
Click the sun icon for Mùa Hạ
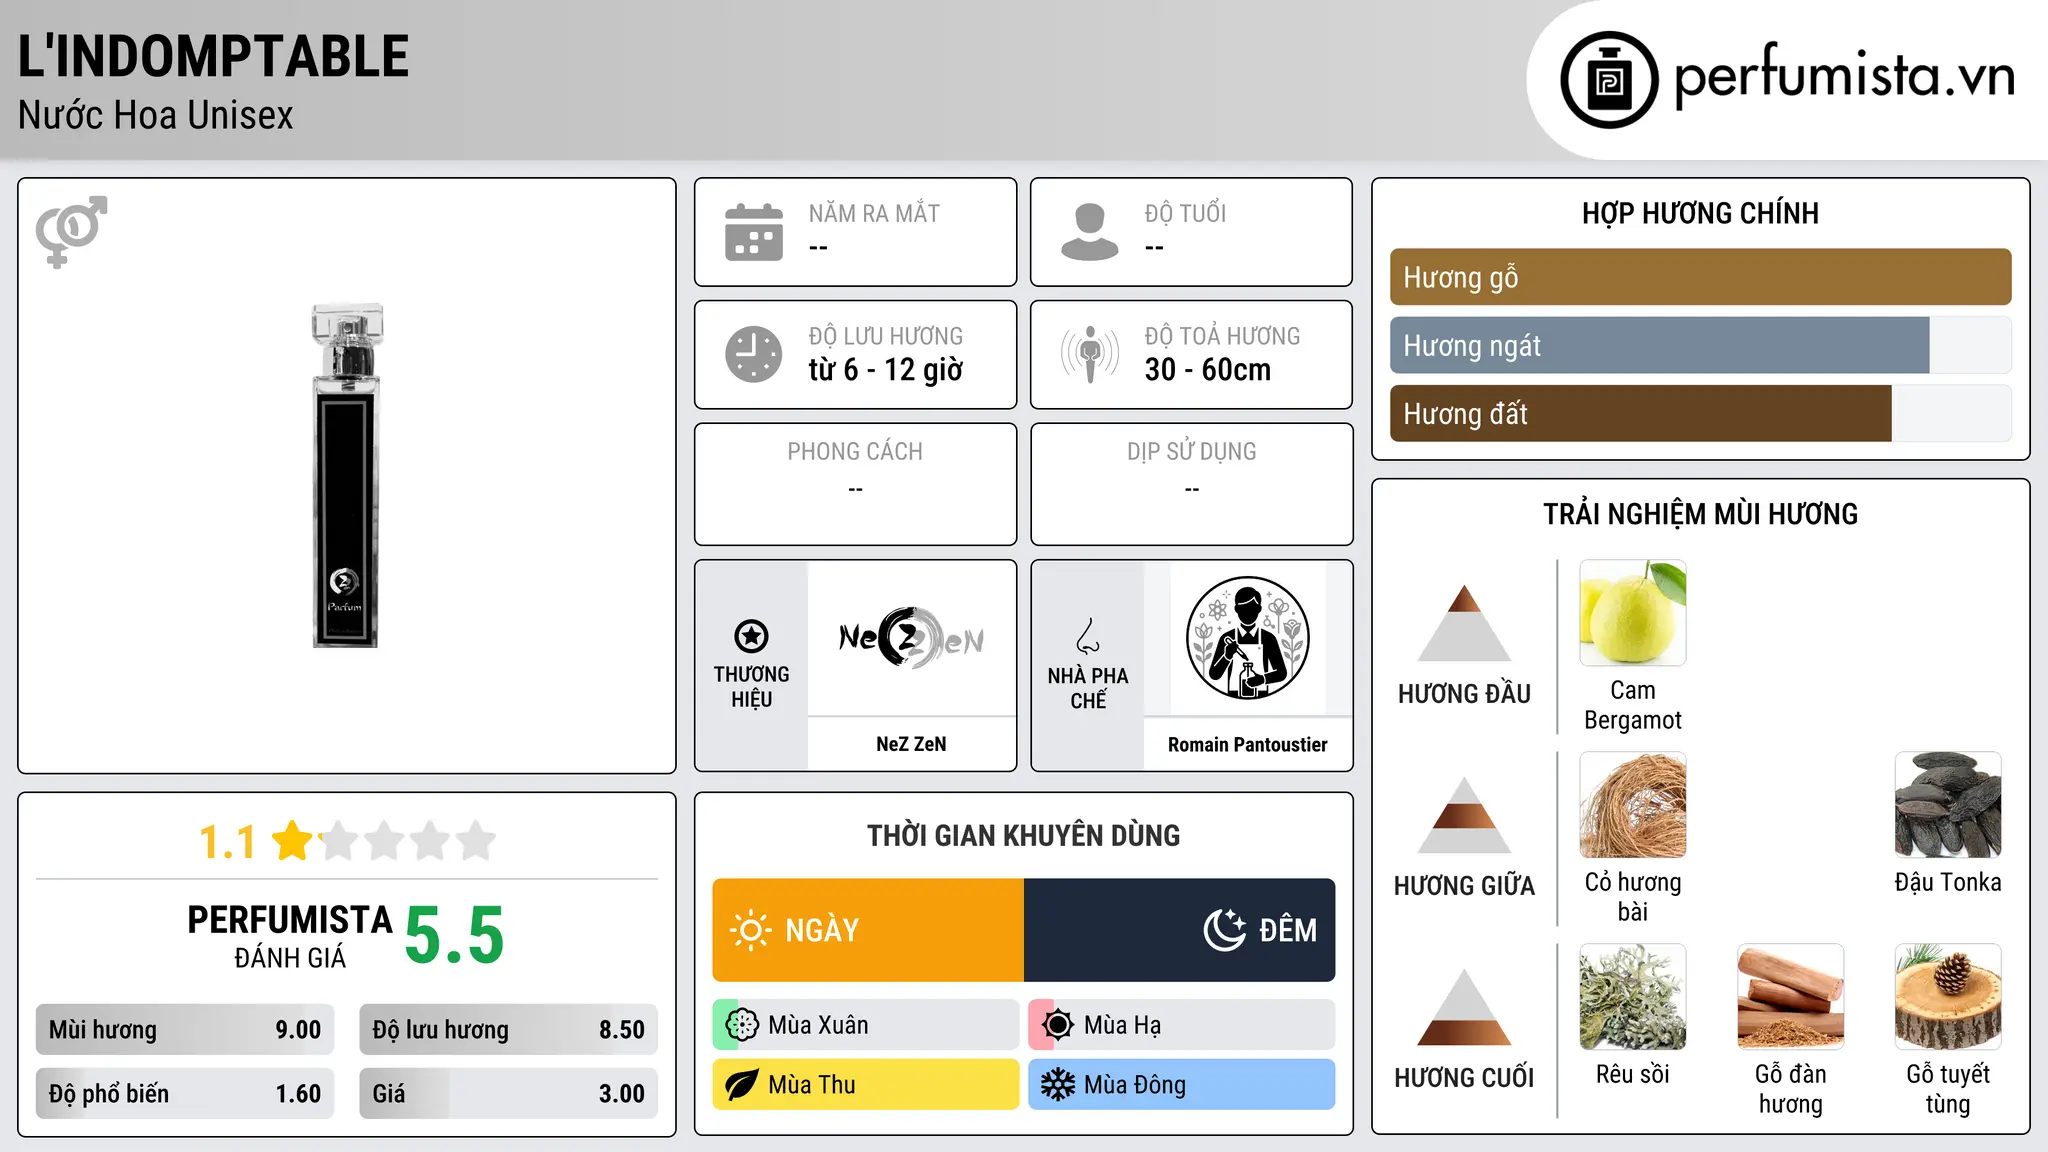pyautogui.click(x=1058, y=1025)
